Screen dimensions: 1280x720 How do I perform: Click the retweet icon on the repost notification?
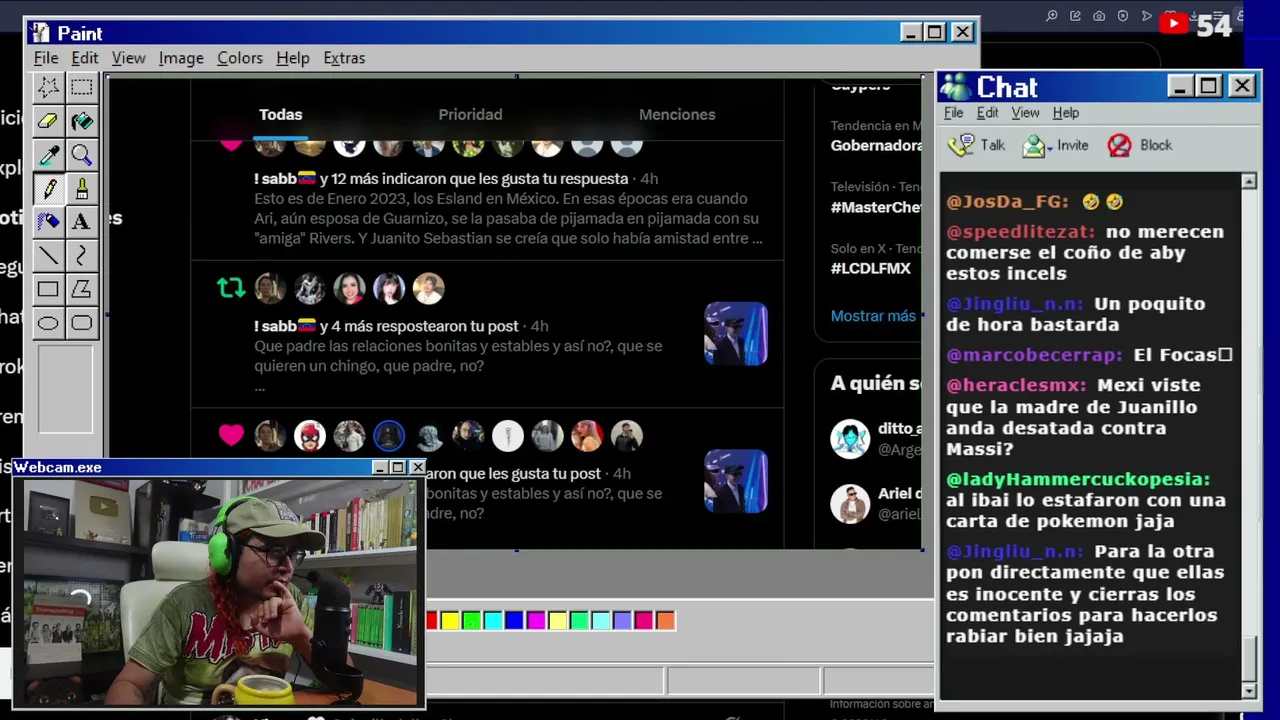(x=231, y=289)
